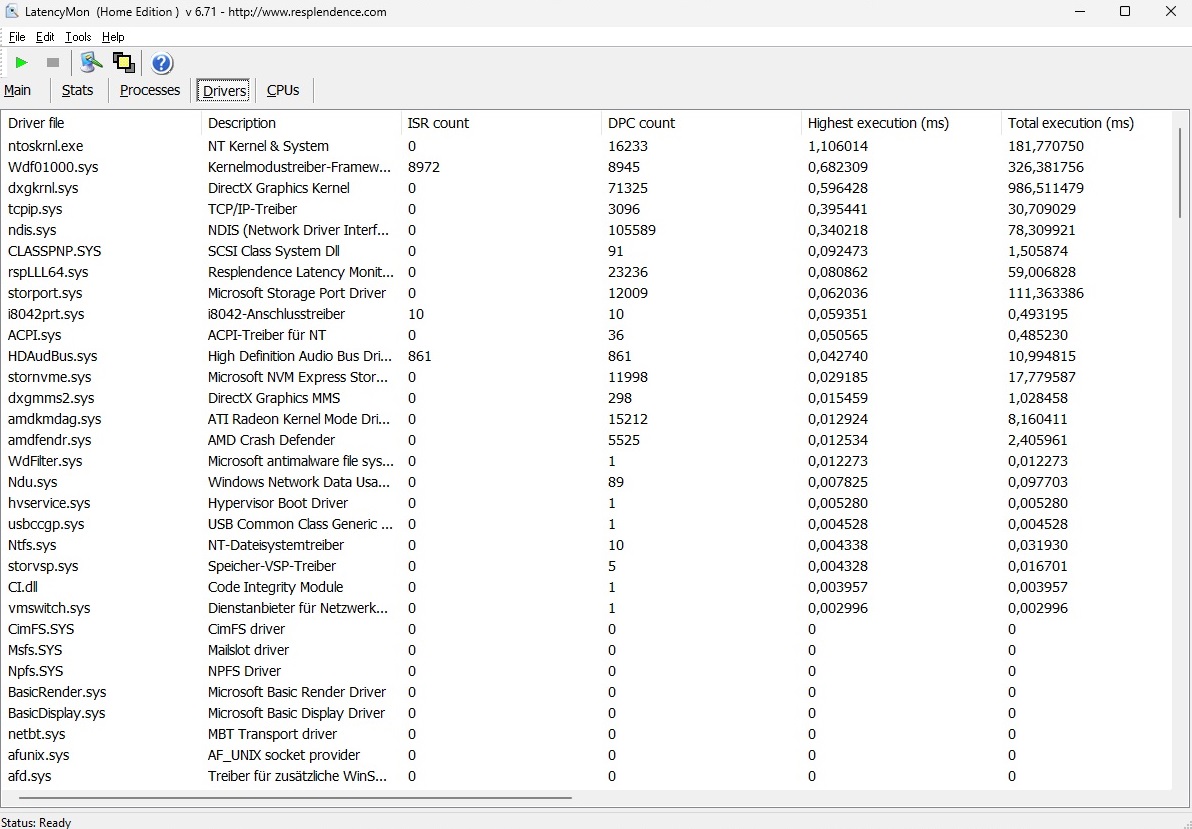Image resolution: width=1192 pixels, height=829 pixels.
Task: Open the Tools menu
Action: click(78, 37)
